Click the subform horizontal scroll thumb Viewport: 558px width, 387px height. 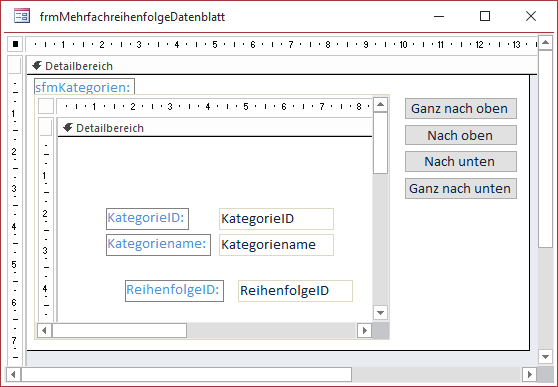click(x=120, y=331)
